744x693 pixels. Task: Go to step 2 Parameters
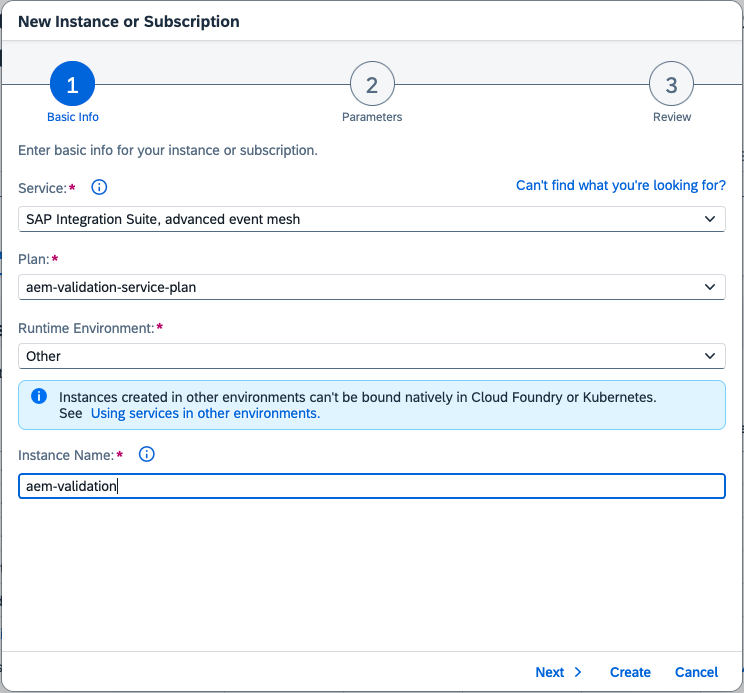[372, 84]
